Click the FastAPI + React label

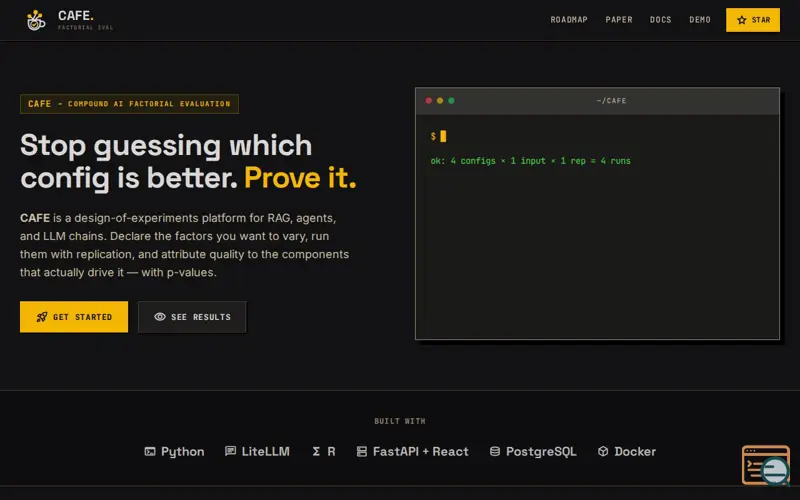click(420, 452)
